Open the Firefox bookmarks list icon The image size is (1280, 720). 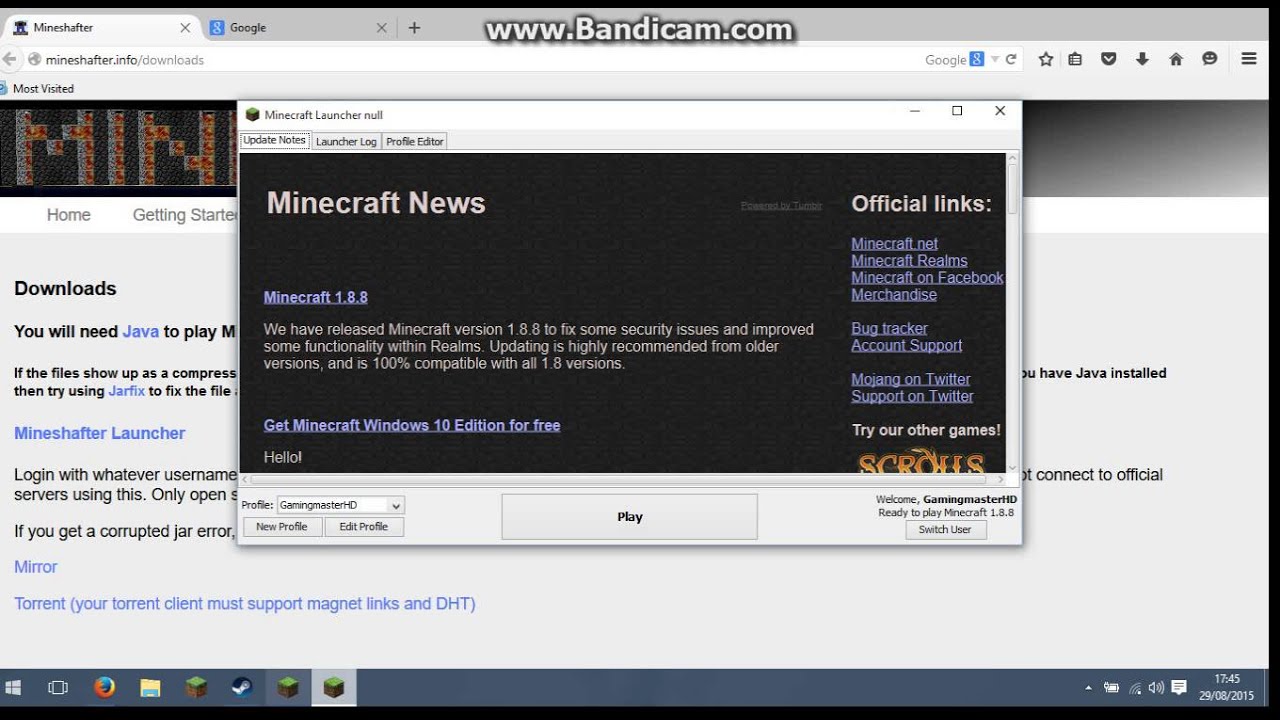1075,59
